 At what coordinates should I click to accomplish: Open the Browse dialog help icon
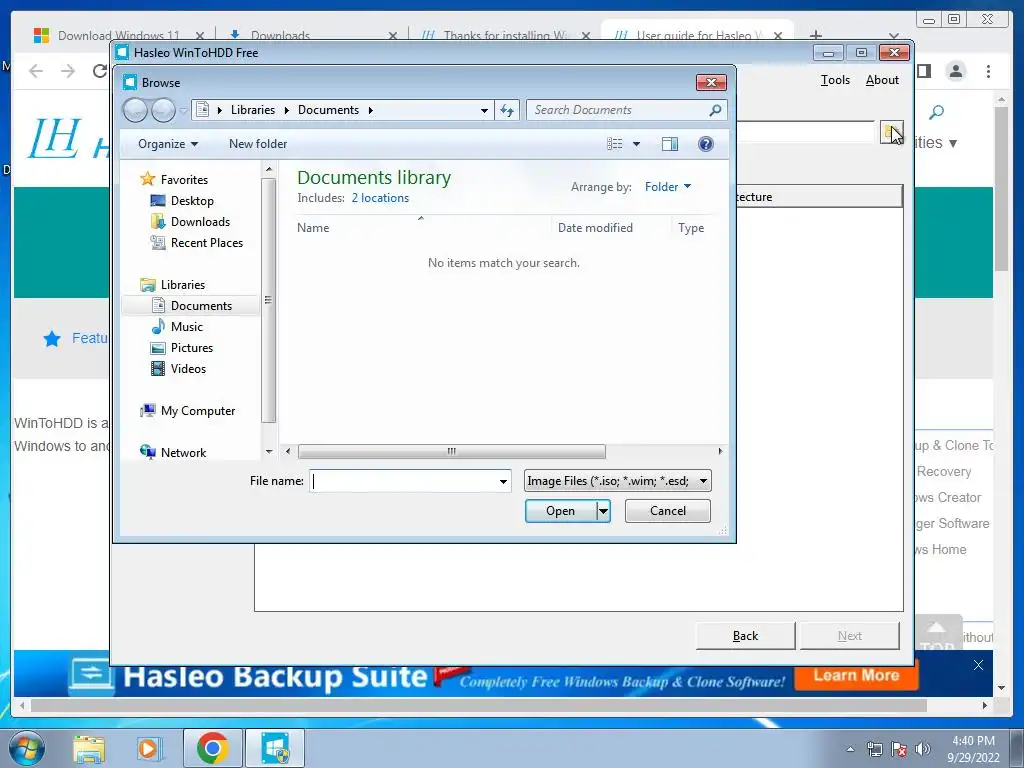click(705, 144)
